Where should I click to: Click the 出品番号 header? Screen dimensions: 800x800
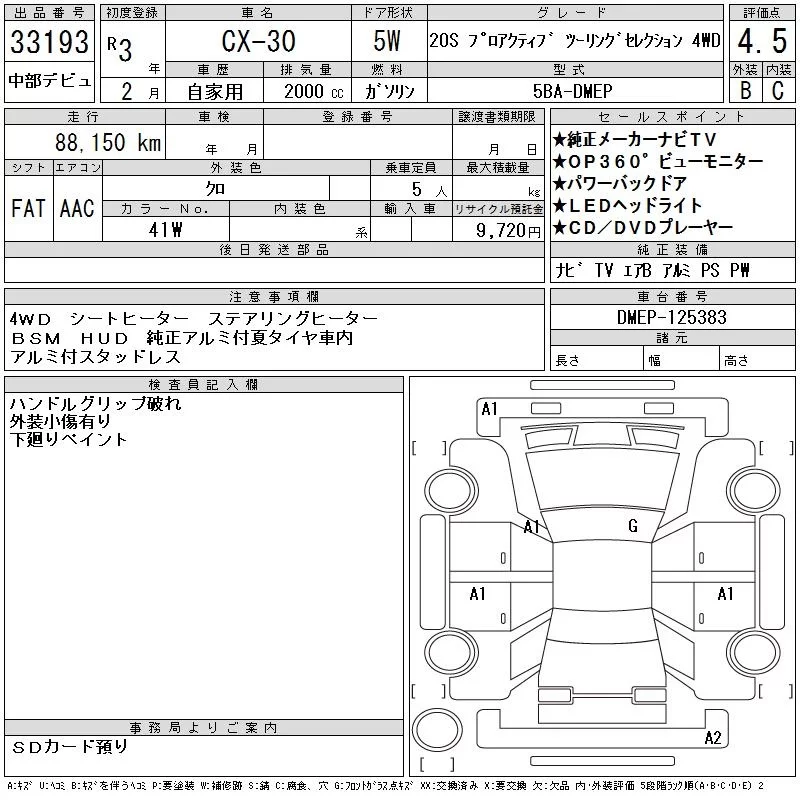point(49,13)
